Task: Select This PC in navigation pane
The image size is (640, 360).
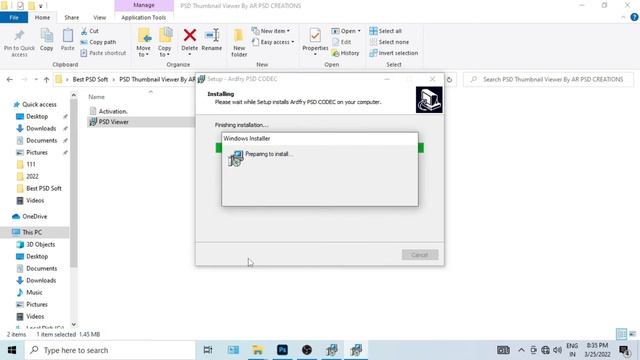Action: tap(32, 232)
